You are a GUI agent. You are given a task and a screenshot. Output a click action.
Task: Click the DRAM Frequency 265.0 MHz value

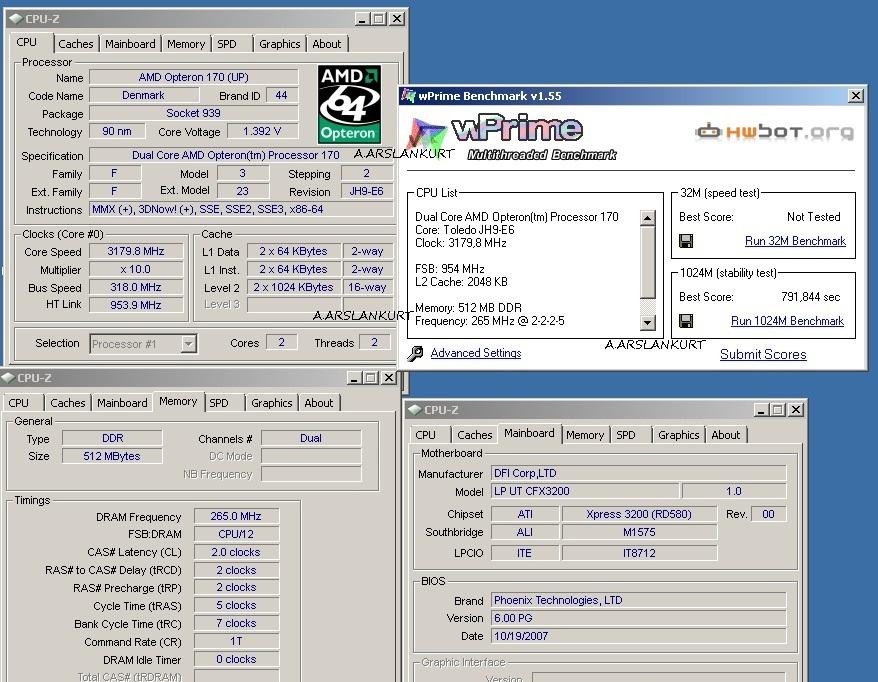point(236,516)
